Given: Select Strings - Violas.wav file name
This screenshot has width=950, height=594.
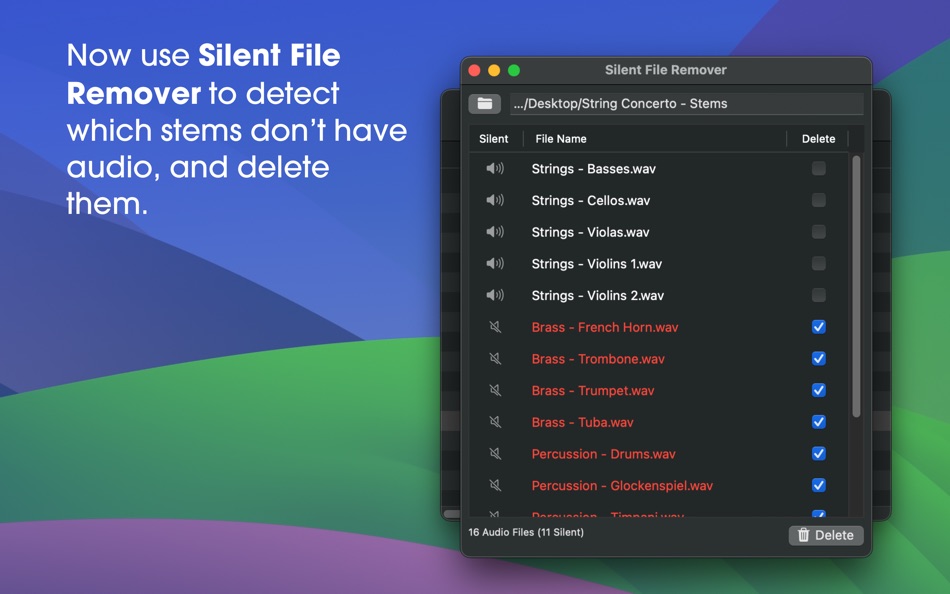Looking at the screenshot, I should 590,232.
